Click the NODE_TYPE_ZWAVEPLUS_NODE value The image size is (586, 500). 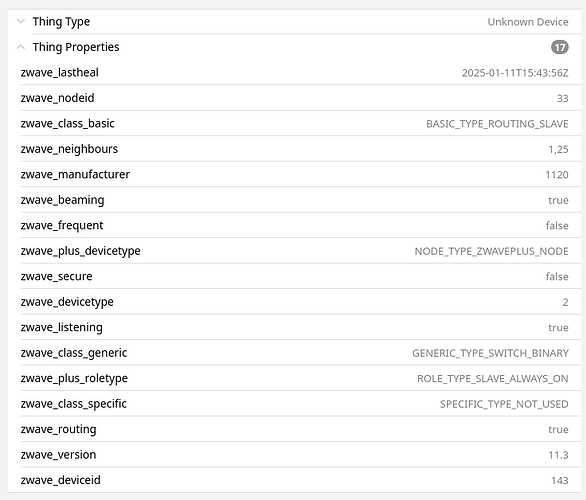pyautogui.click(x=491, y=251)
